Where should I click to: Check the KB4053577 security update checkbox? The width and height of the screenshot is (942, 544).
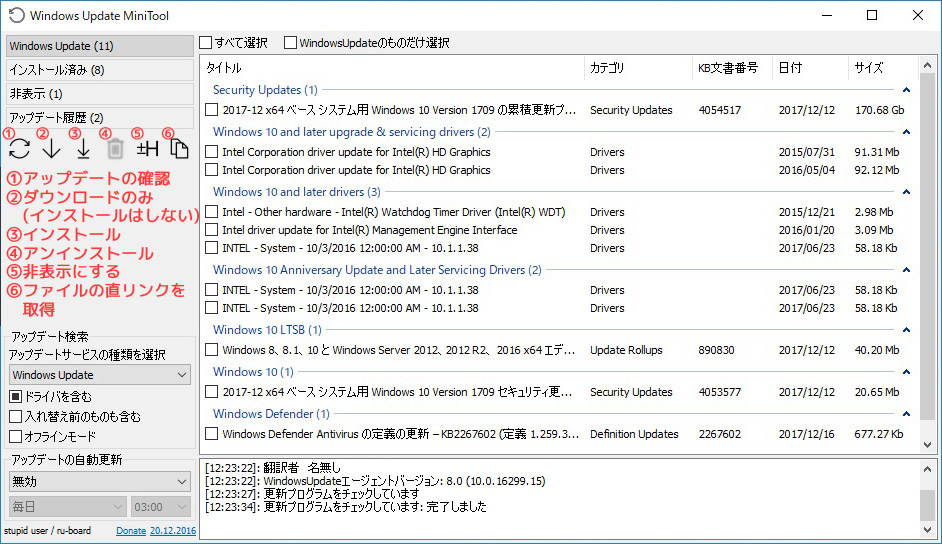pyautogui.click(x=211, y=392)
